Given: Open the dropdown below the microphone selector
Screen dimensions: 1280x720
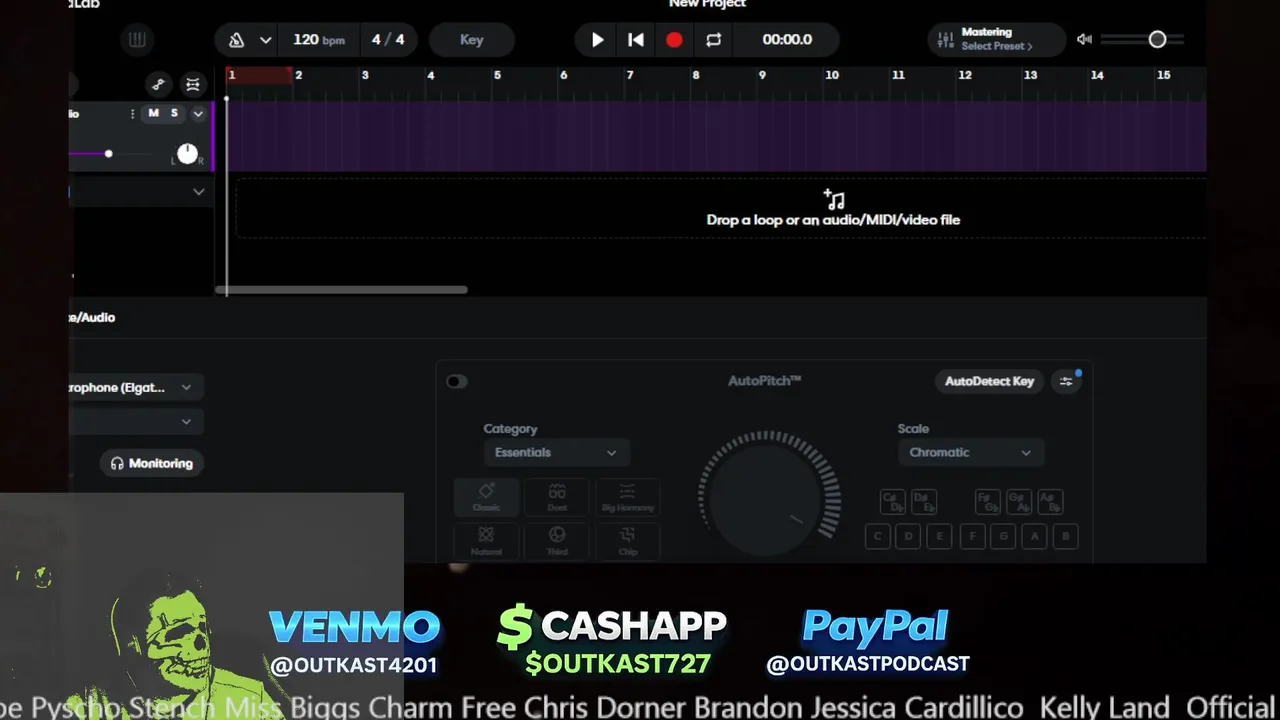Looking at the screenshot, I should tap(136, 422).
